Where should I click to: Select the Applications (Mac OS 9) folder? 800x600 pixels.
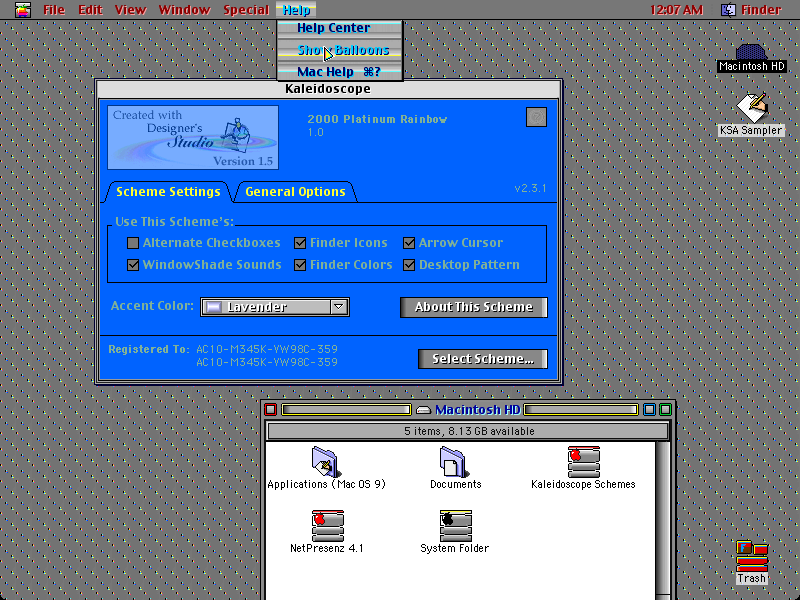327,461
